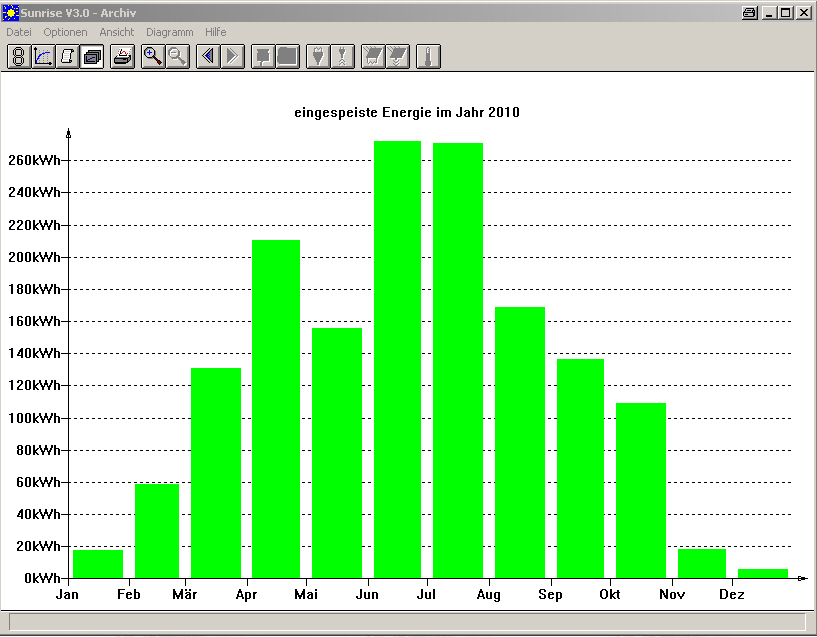Minimize the Sunrise window
The width and height of the screenshot is (817, 637).
770,13
